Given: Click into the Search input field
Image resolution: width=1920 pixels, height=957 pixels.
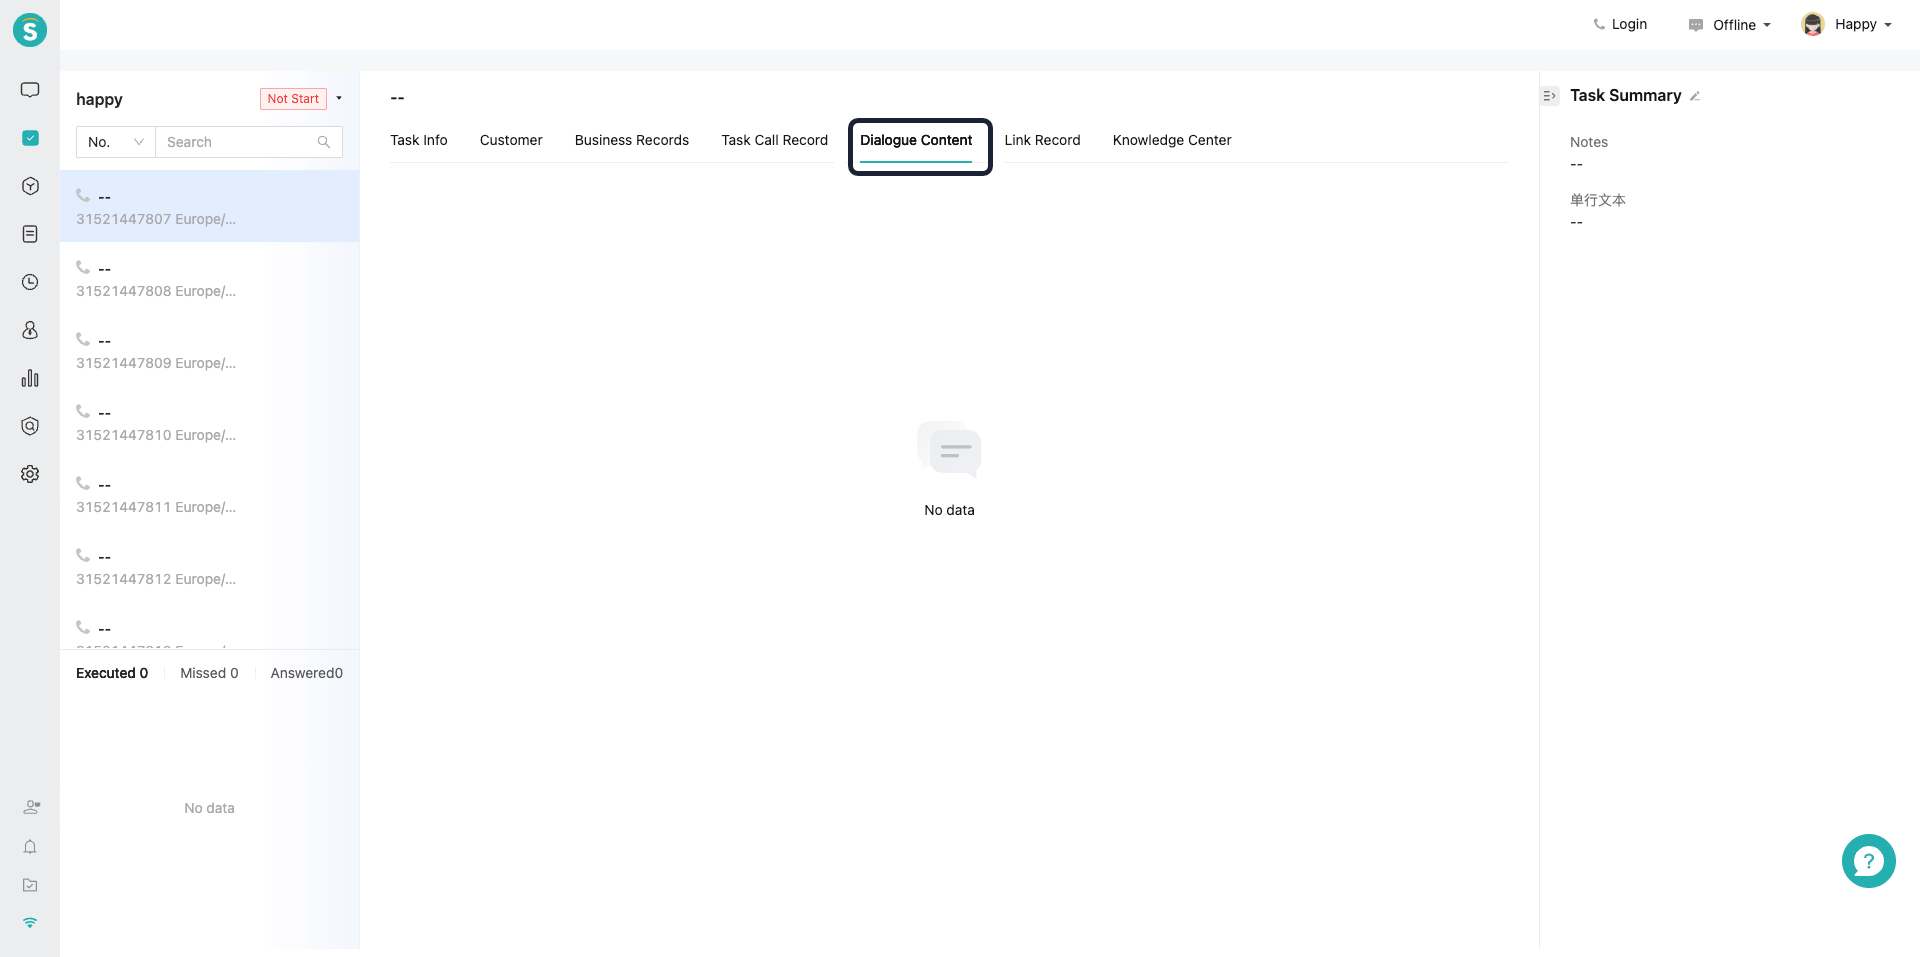Looking at the screenshot, I should (x=240, y=142).
